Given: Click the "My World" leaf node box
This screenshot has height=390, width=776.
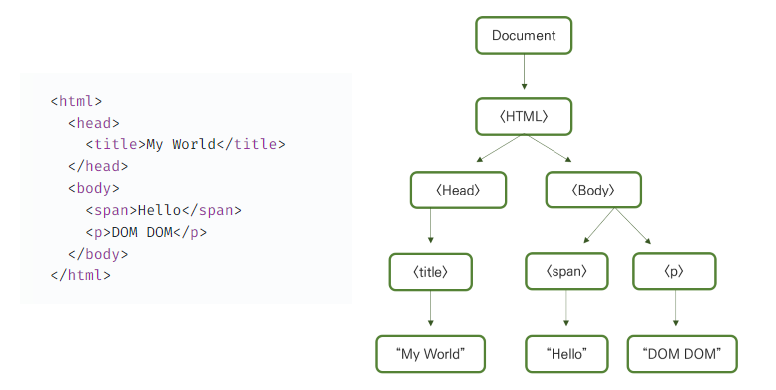Looking at the screenshot, I should 431,354.
